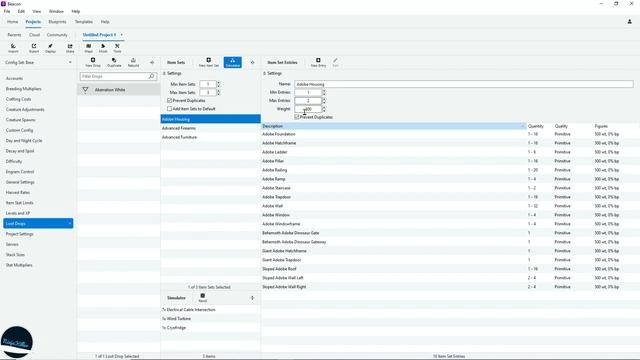Click the Export toolbar icon
The image size is (640, 360).
pos(34,48)
